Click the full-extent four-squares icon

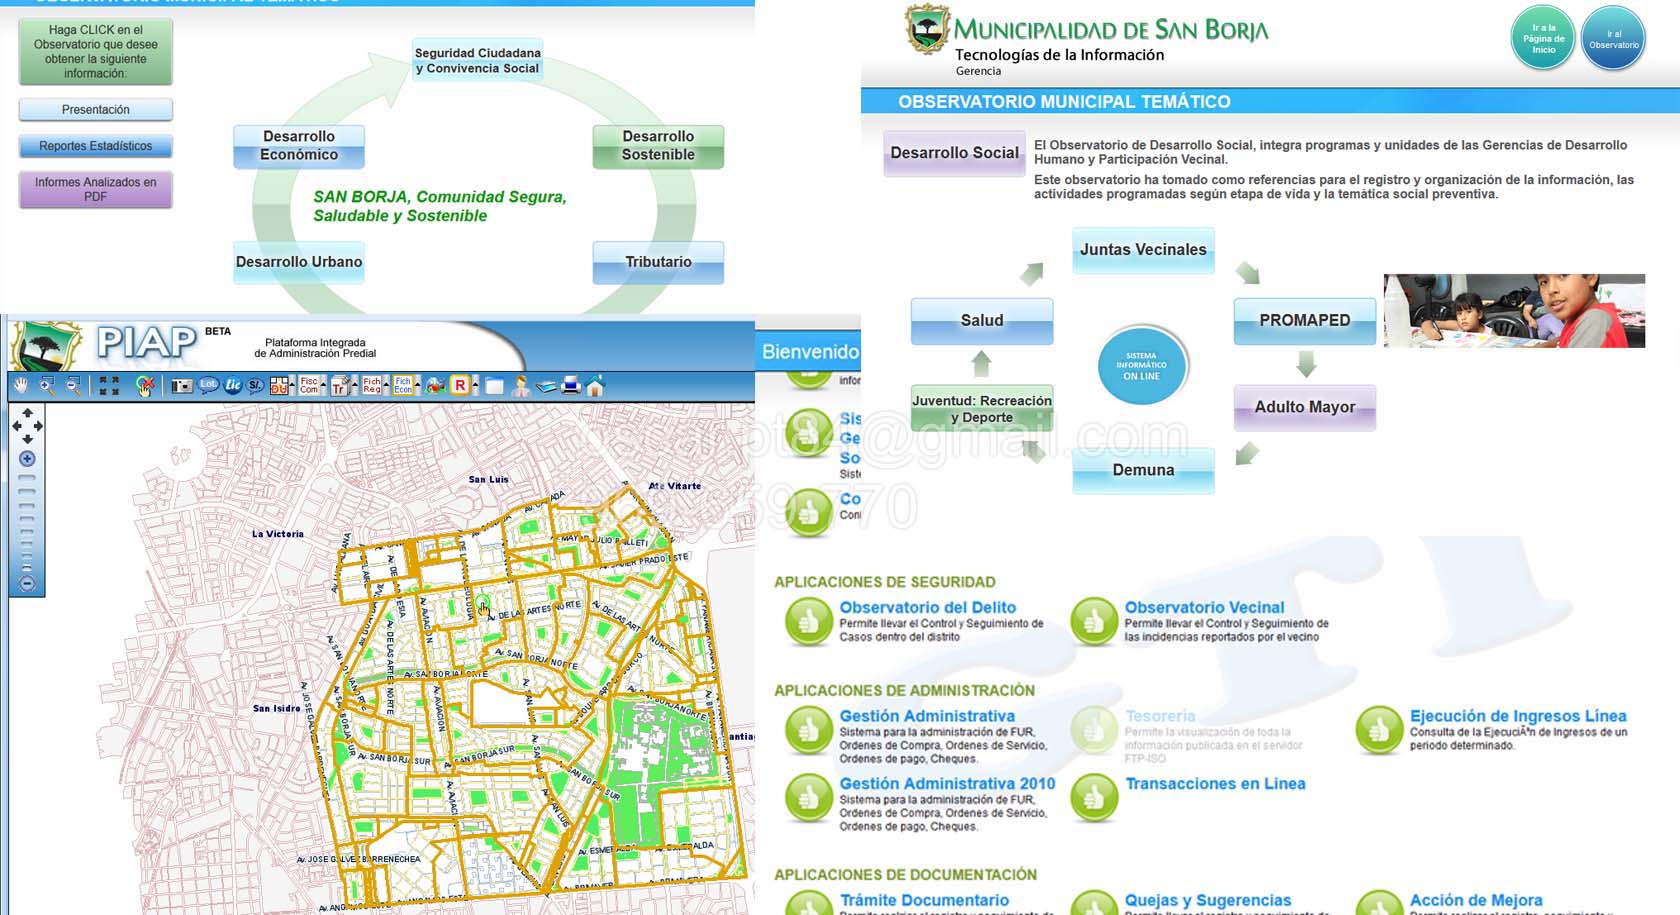click(x=110, y=385)
